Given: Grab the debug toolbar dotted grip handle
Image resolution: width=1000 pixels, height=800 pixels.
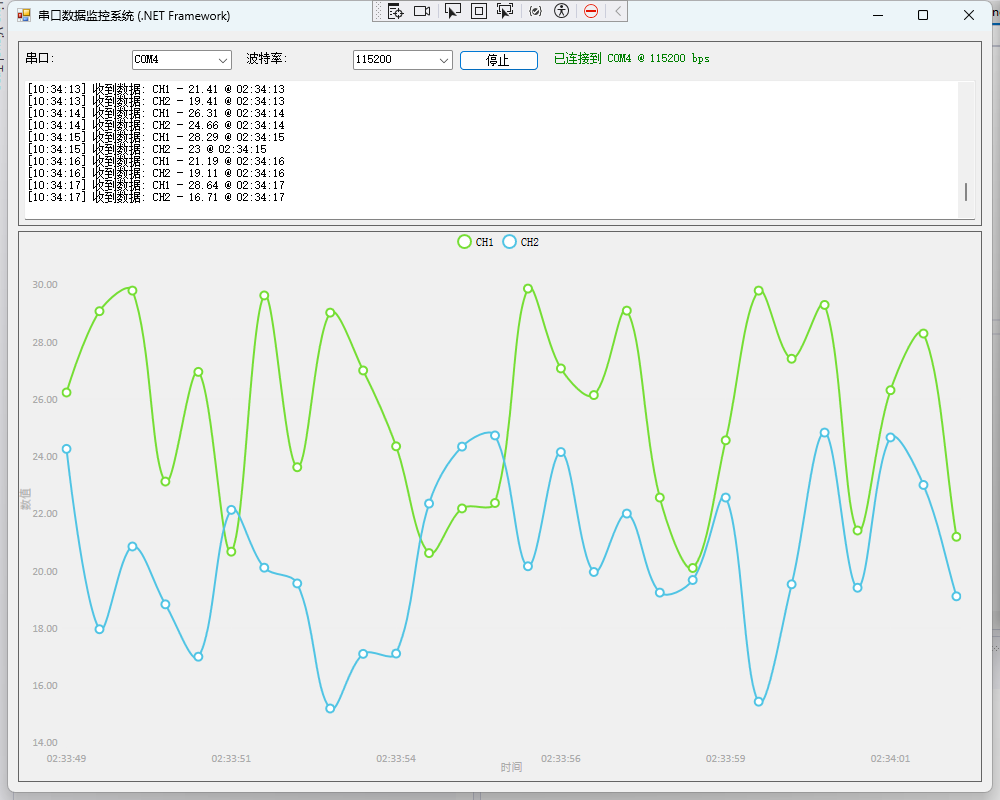Looking at the screenshot, I should tap(378, 11).
